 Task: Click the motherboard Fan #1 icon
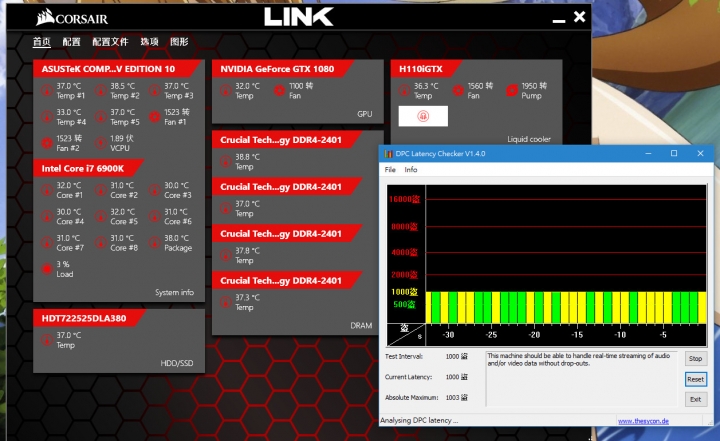click(155, 117)
